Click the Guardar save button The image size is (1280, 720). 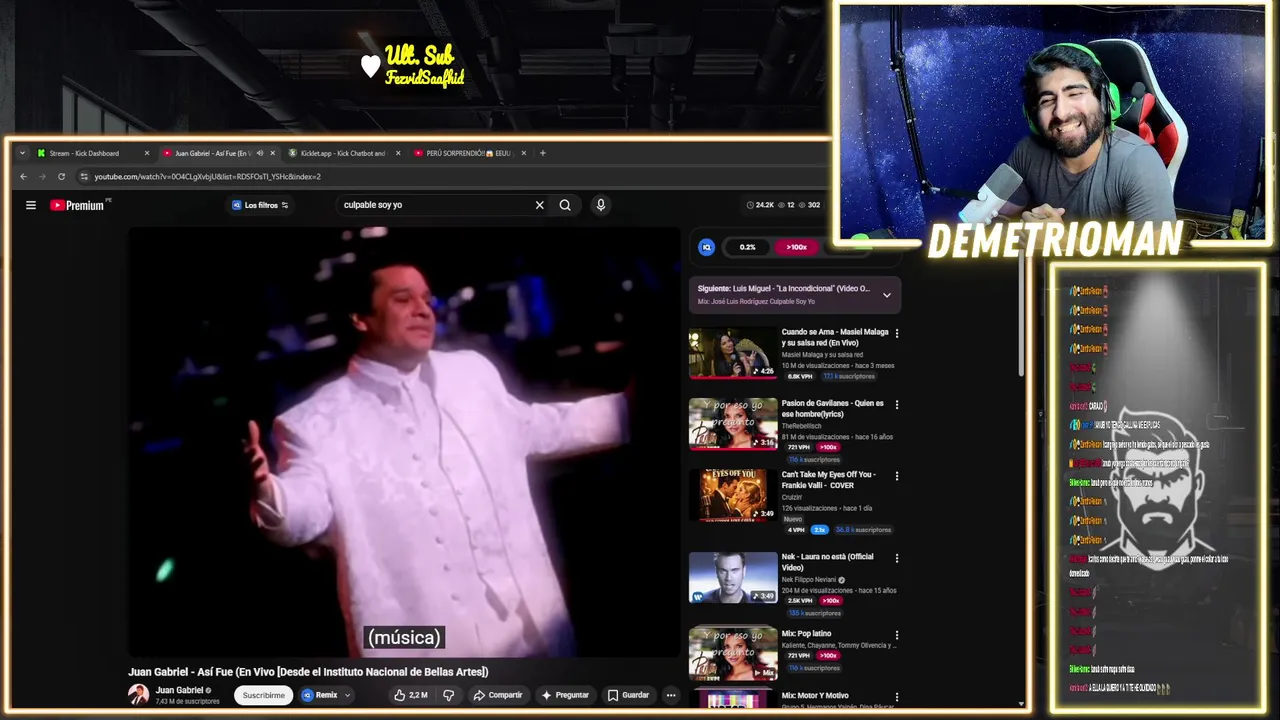click(628, 695)
